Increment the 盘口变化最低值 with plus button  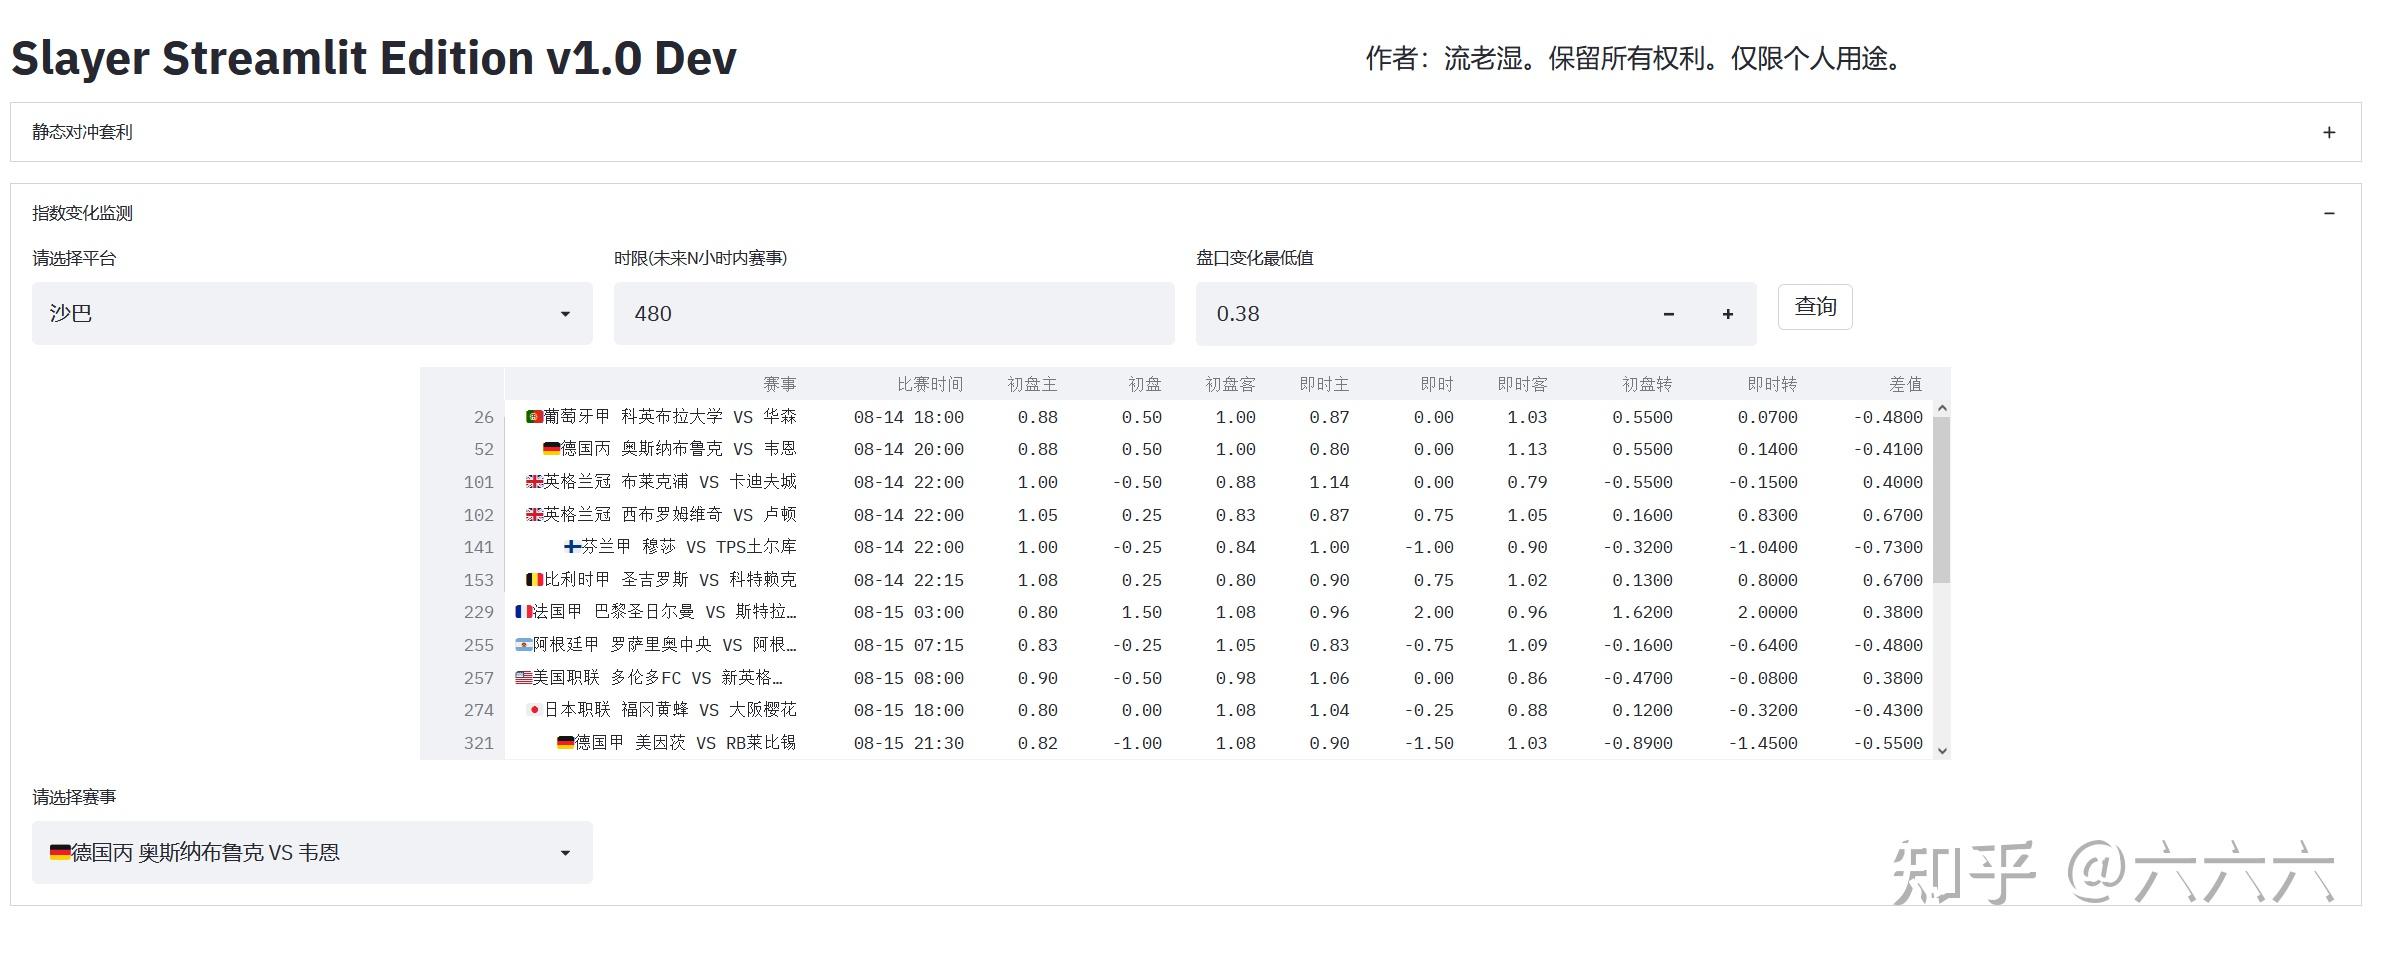[x=1727, y=313]
